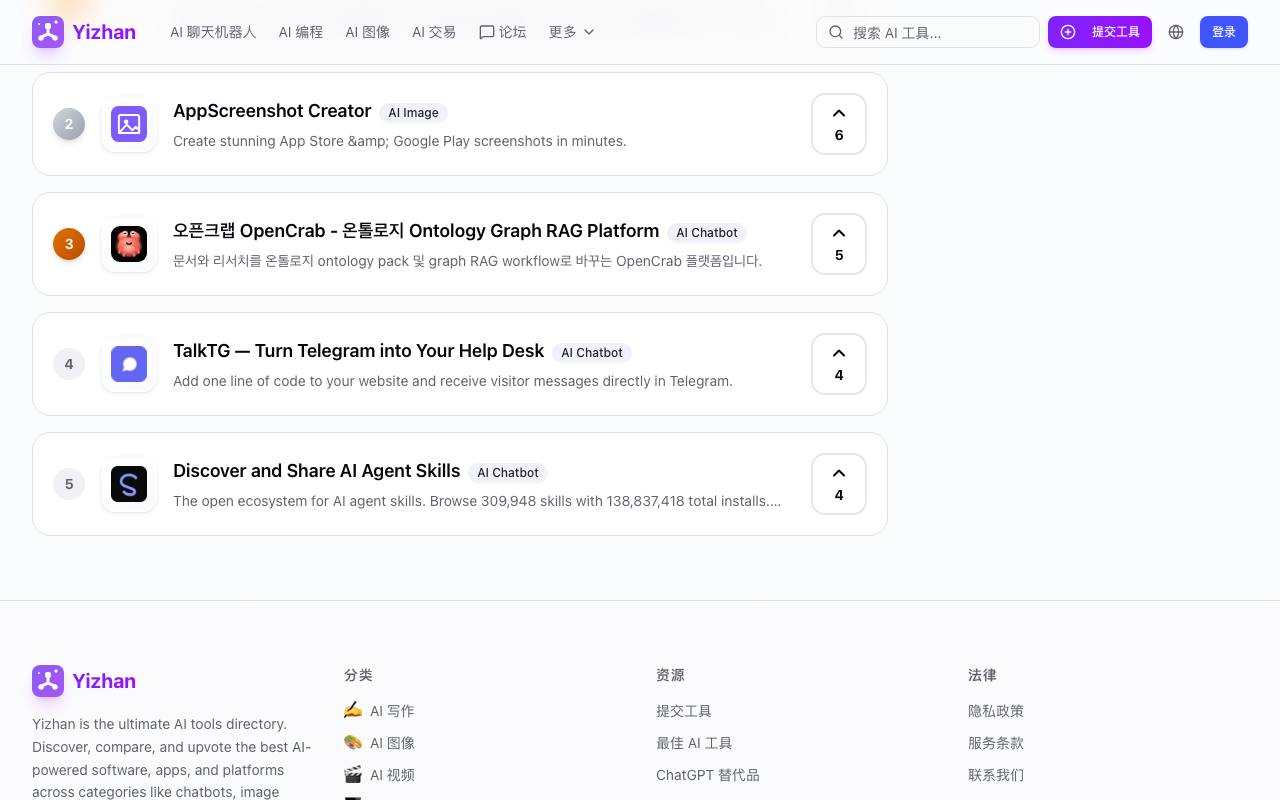Click the search magnifier icon
The width and height of the screenshot is (1280, 800).
coord(836,32)
